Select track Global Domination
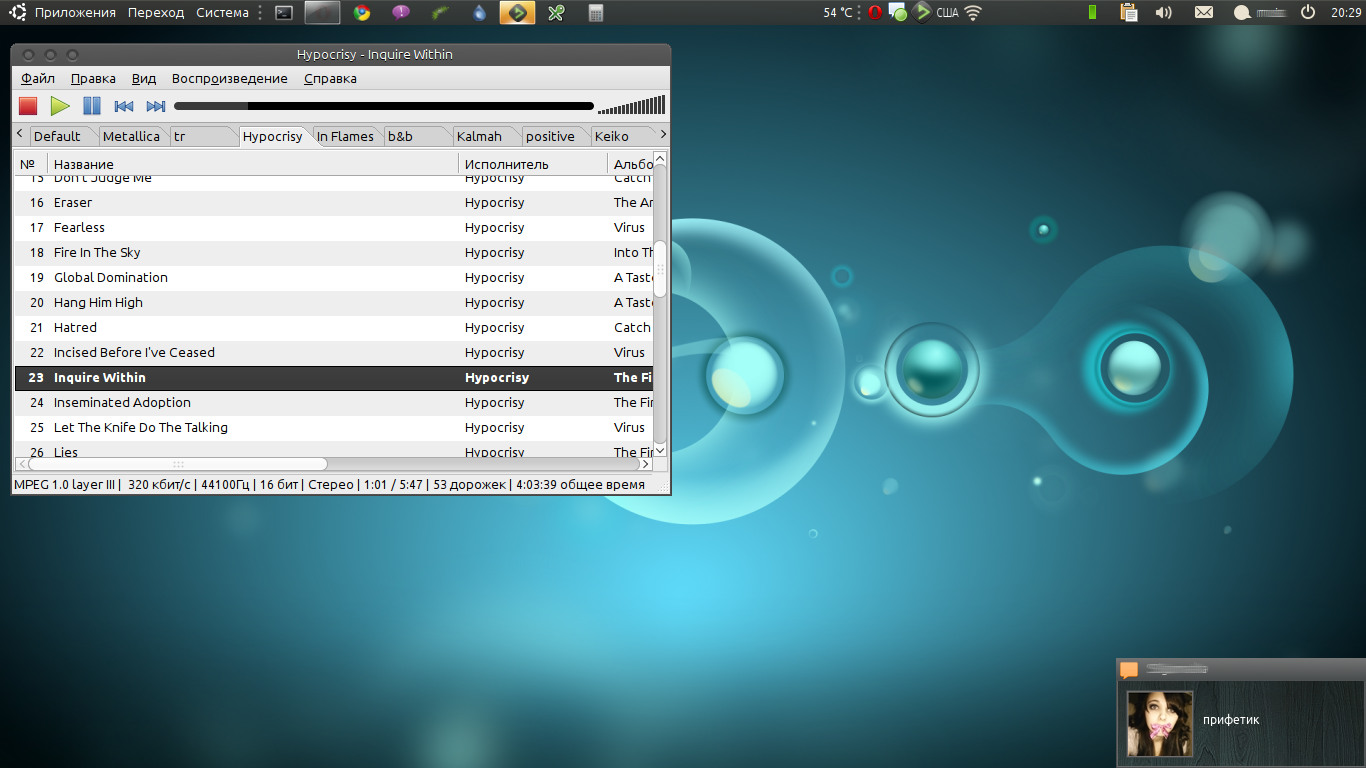Viewport: 1366px width, 768px height. [x=334, y=277]
